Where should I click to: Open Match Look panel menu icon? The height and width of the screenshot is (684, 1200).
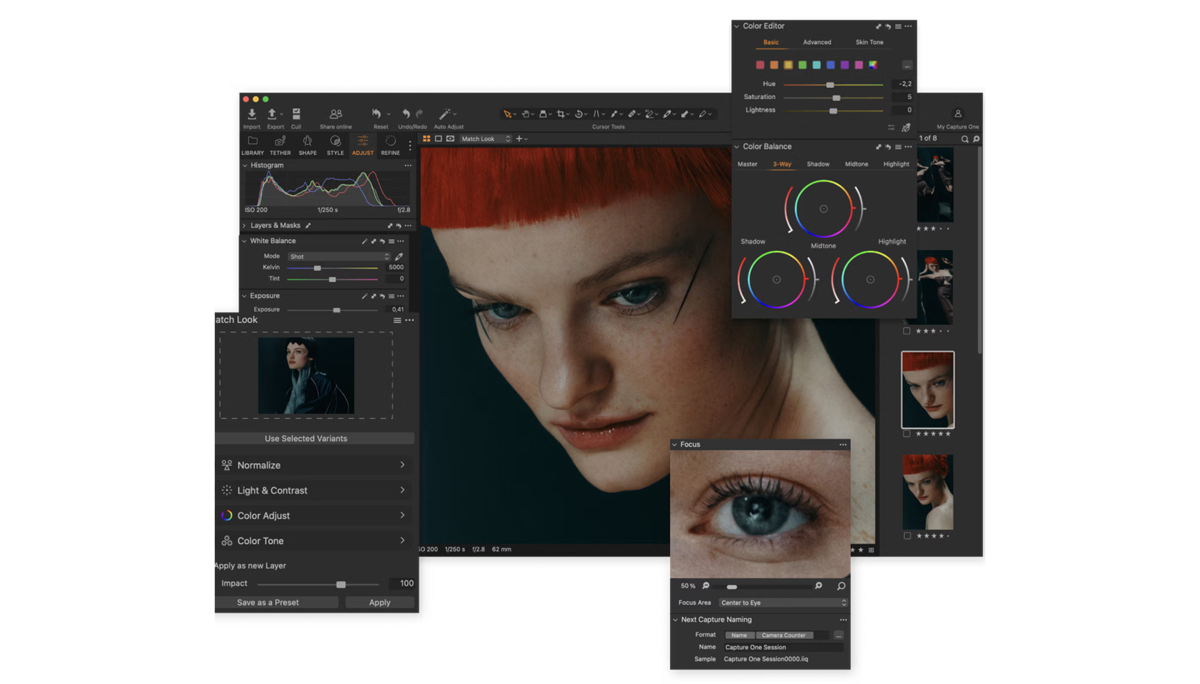coord(397,321)
